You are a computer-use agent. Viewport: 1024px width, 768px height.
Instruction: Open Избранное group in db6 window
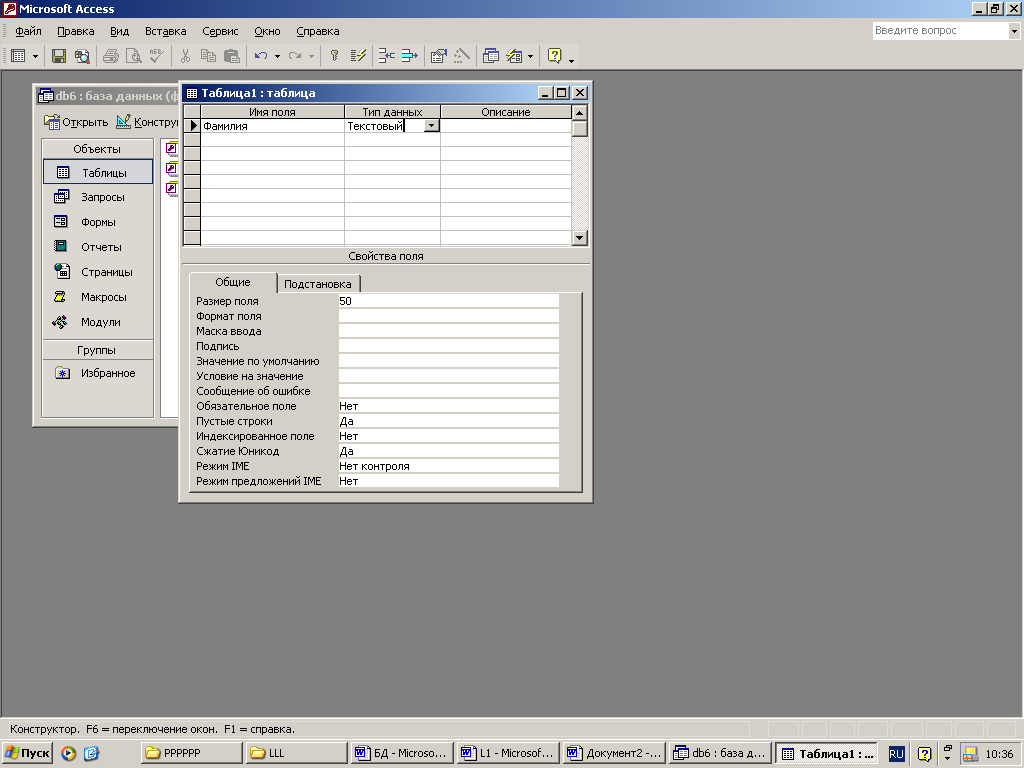point(98,373)
